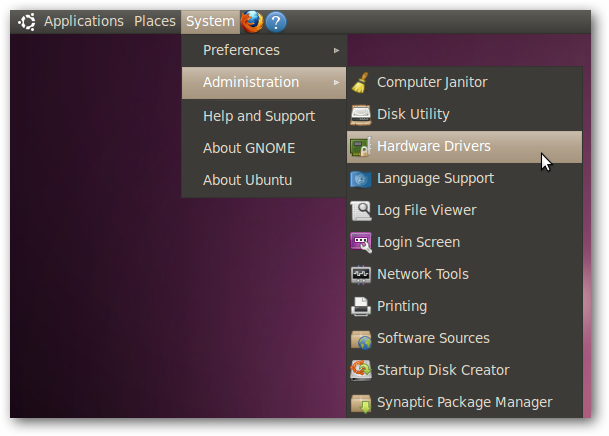Launch Synaptic Package Manager by its label
609x436 pixels.
(x=465, y=403)
